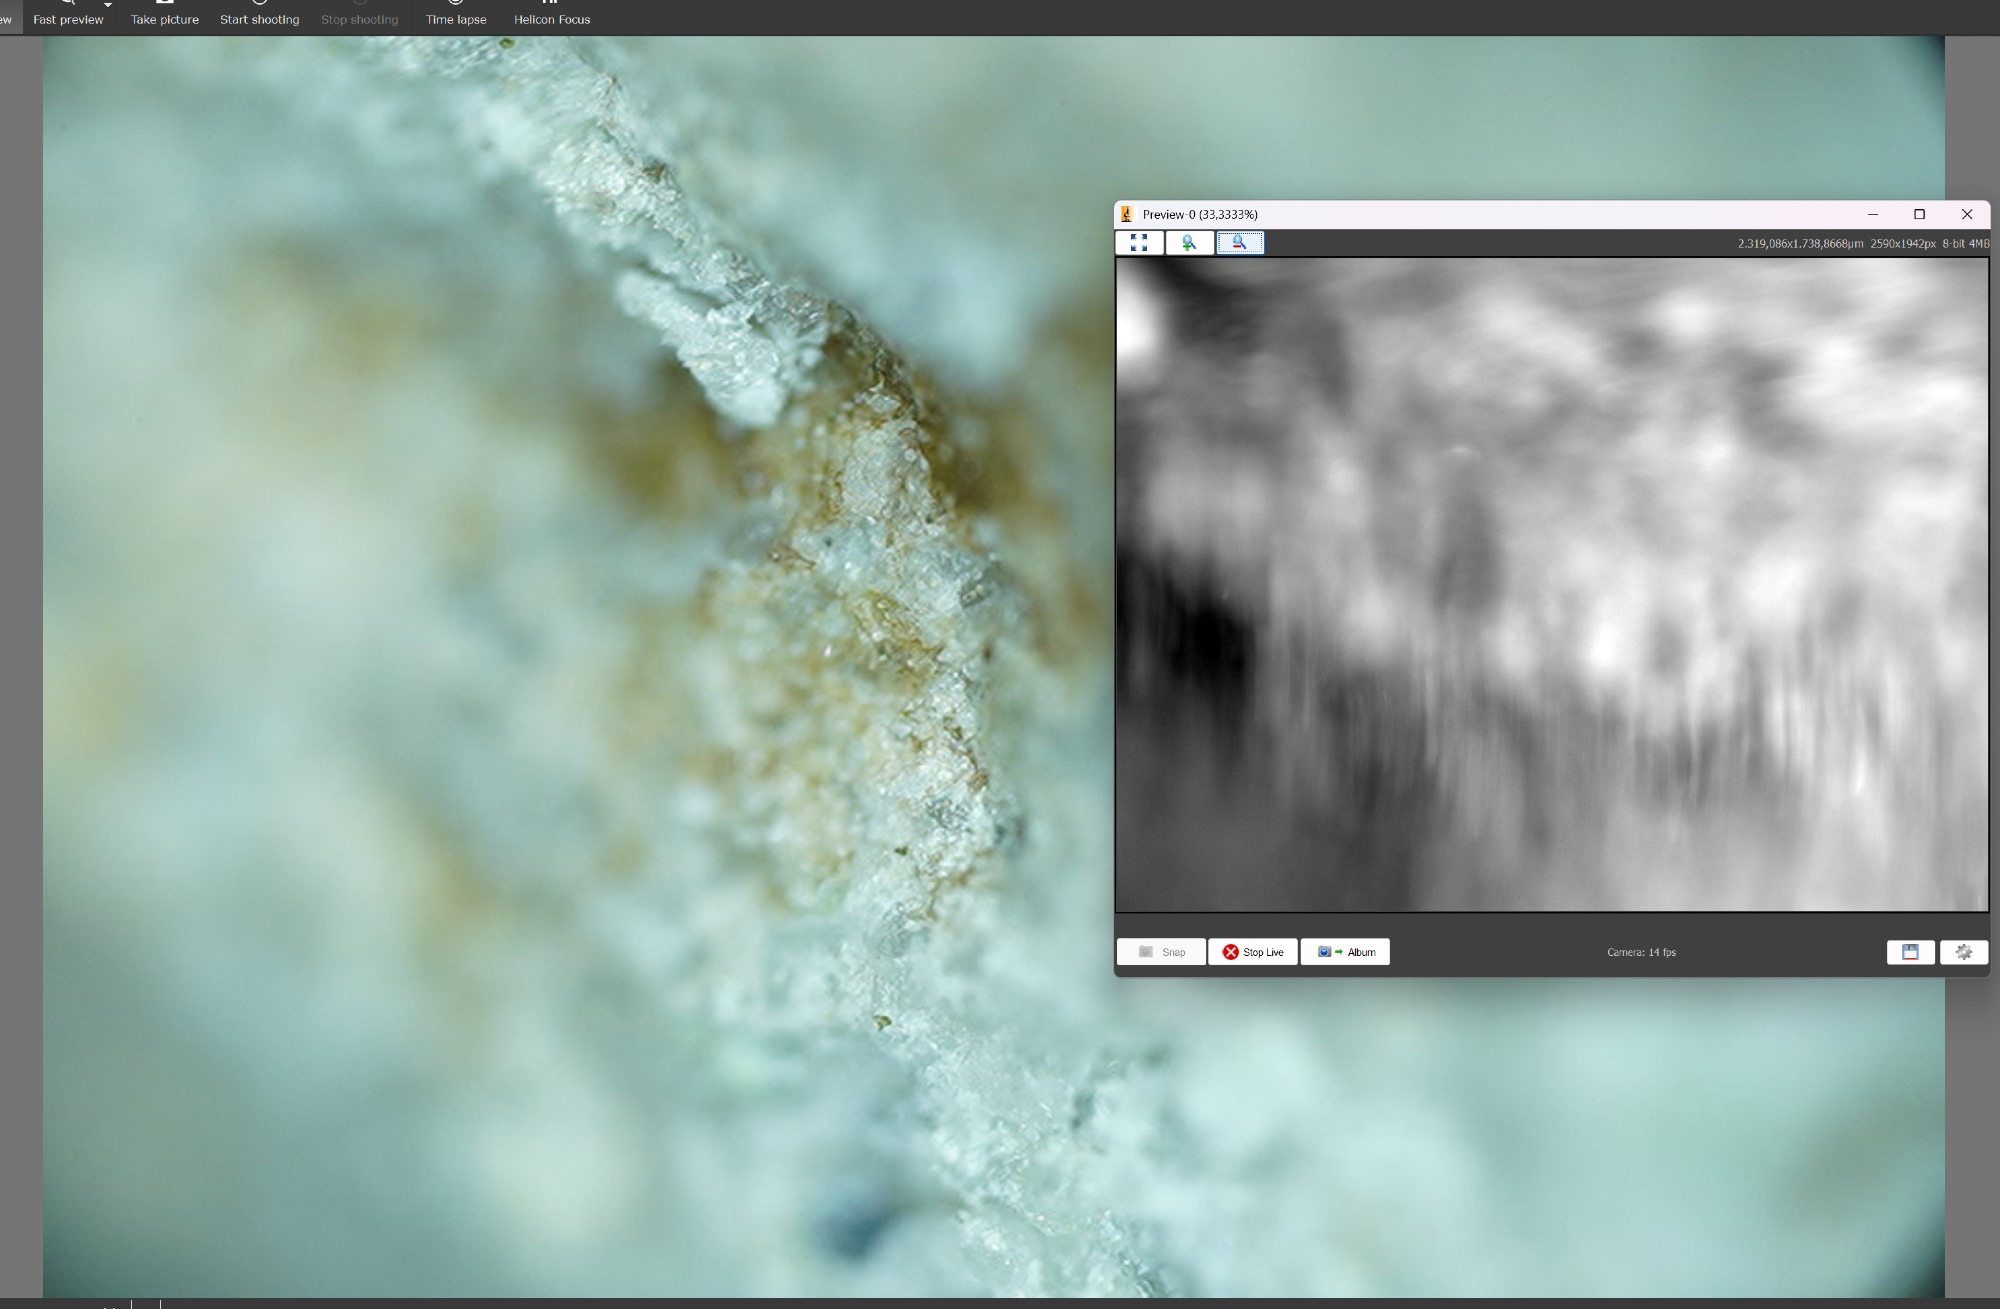The width and height of the screenshot is (2000, 1309).
Task: Send image to Album
Action: [x=1345, y=952]
